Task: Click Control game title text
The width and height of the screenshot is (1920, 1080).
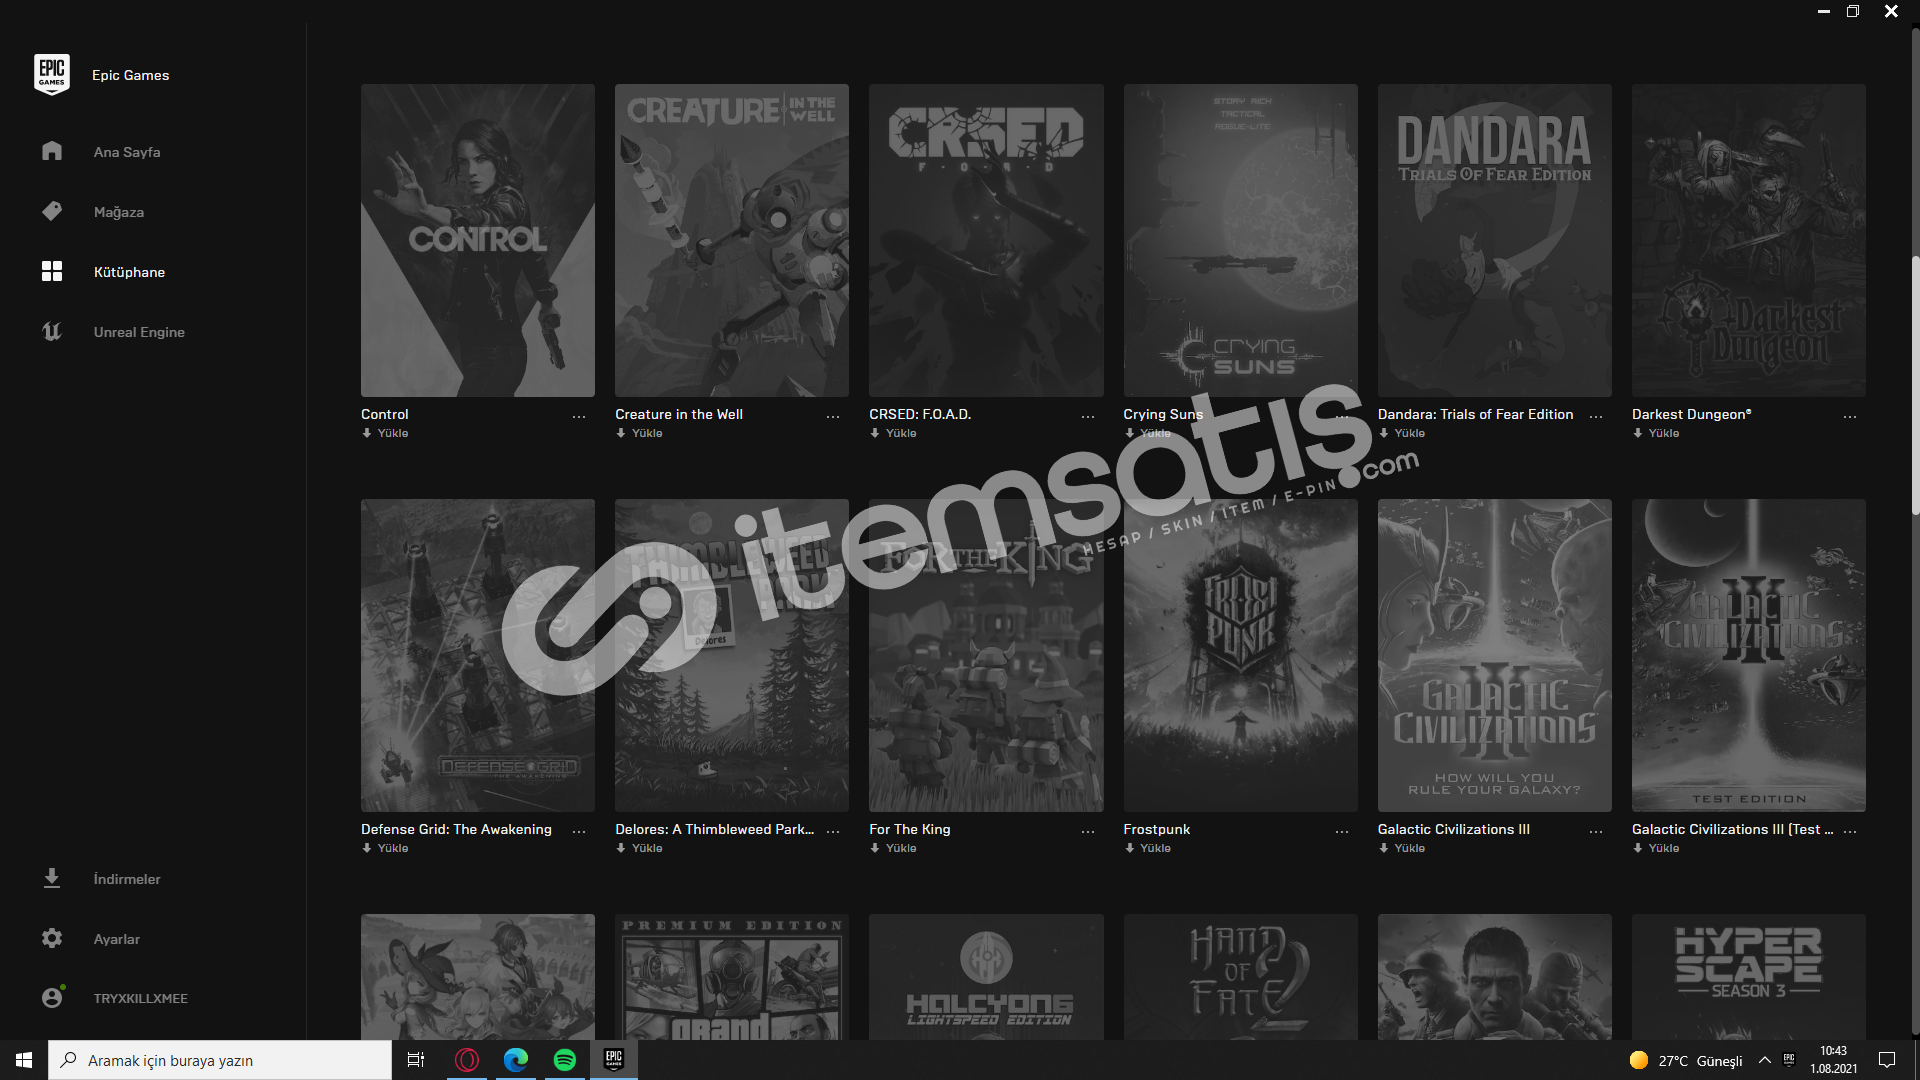Action: click(385, 414)
